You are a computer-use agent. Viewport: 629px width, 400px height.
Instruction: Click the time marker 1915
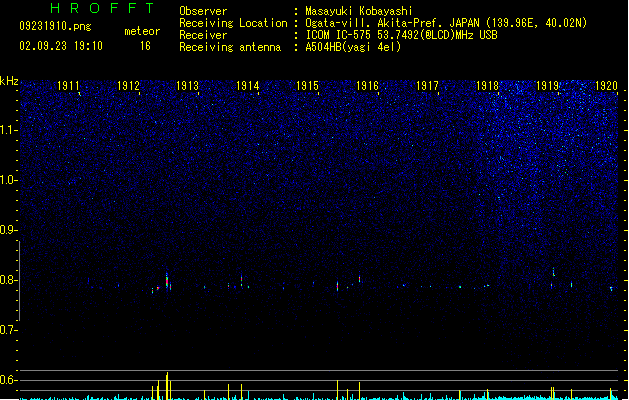[307, 86]
